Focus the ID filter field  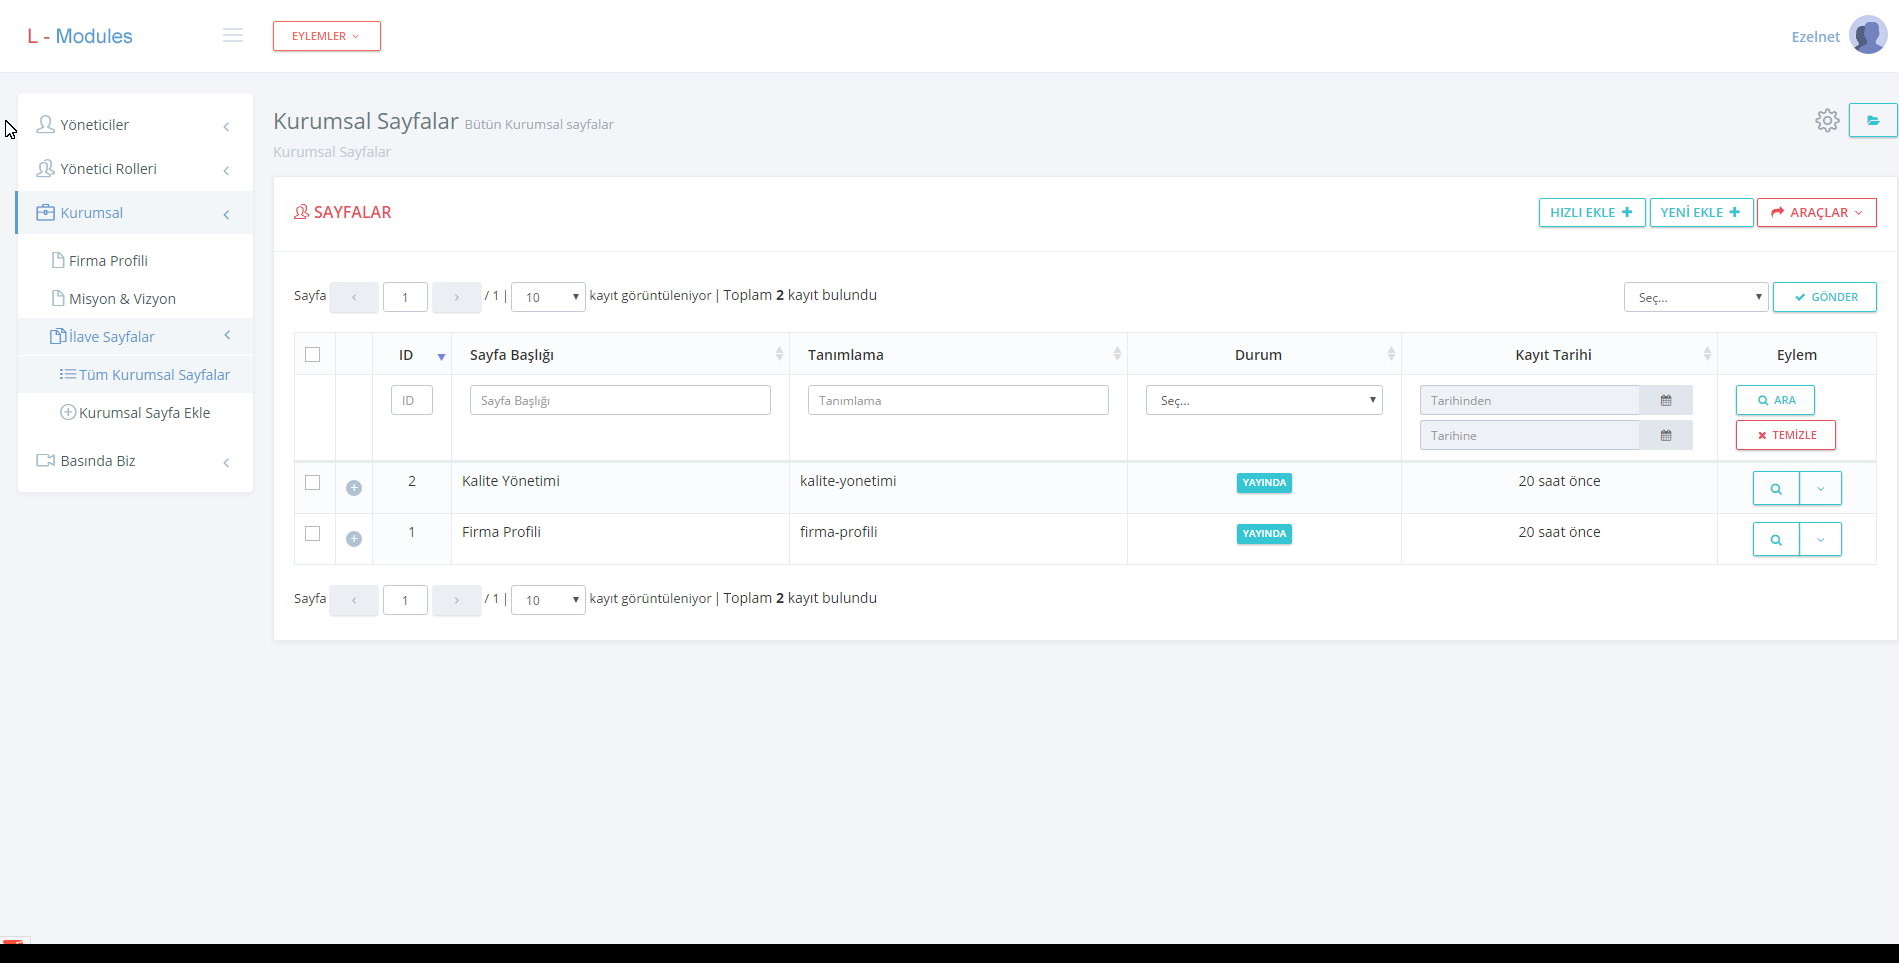412,400
